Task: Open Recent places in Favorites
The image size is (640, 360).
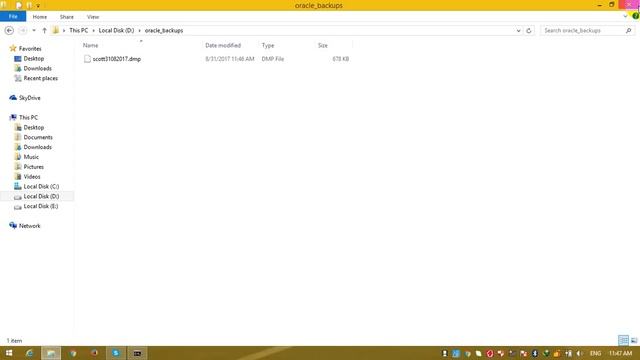Action: pos(40,78)
